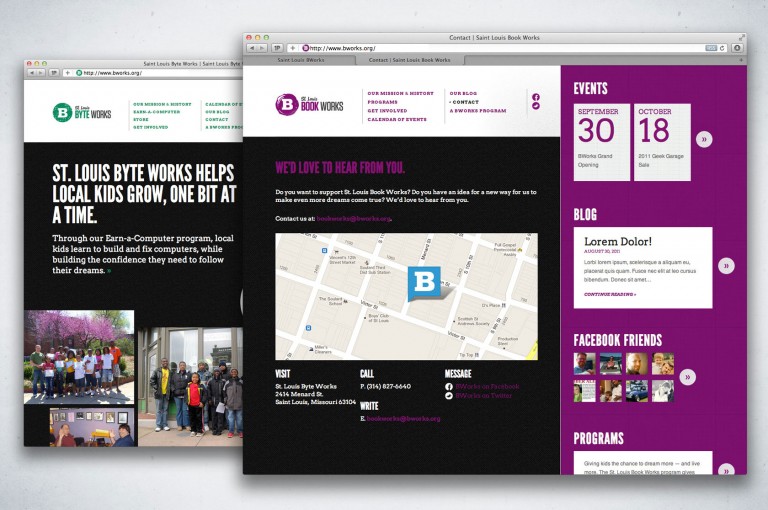
Task: Click the green St. Louis Byte Works logo
Action: (82, 113)
